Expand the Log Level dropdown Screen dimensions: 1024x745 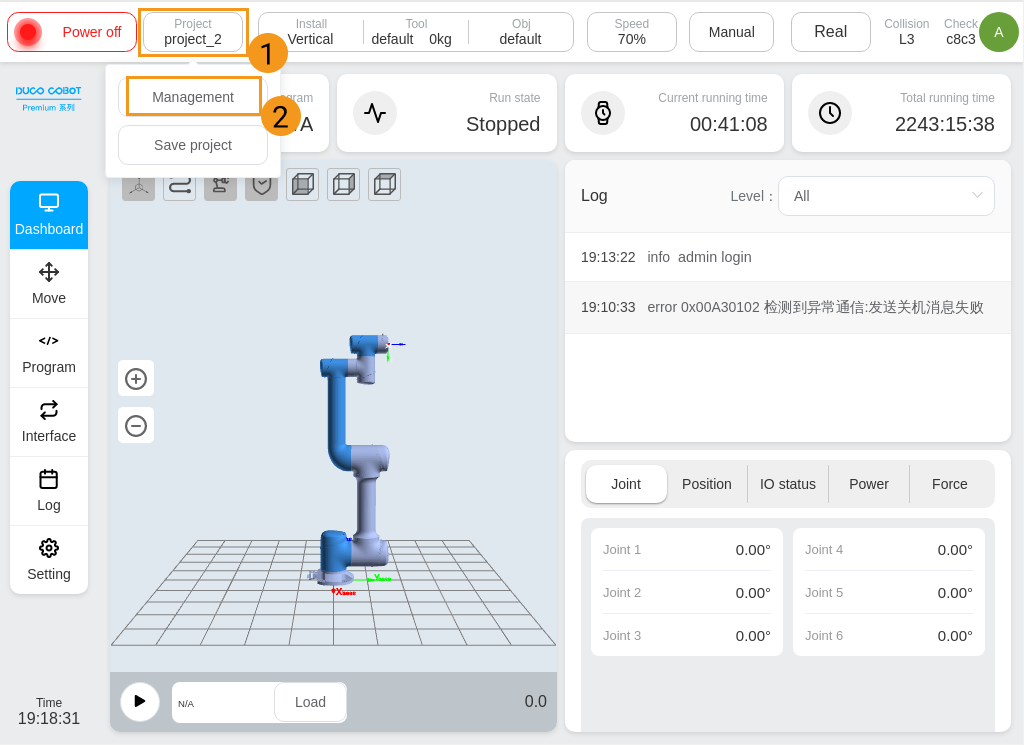coord(885,196)
